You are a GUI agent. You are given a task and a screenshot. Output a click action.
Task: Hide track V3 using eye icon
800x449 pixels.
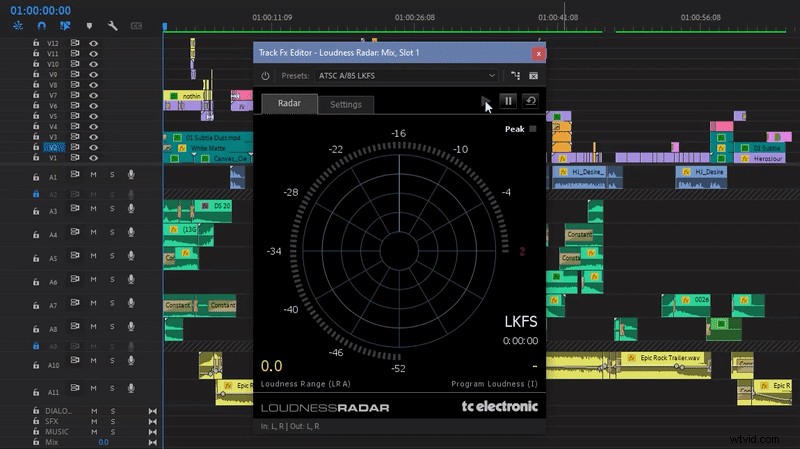tap(93, 137)
